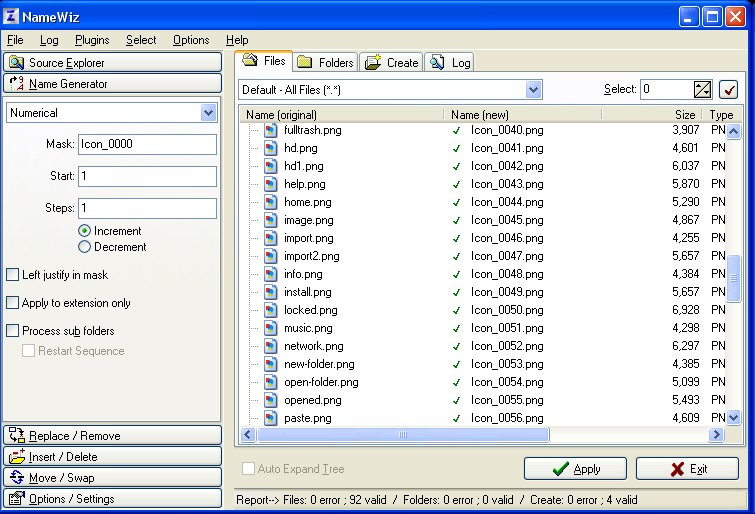Click the NameWiz title bar app icon
The height and width of the screenshot is (514, 755).
(x=12, y=16)
